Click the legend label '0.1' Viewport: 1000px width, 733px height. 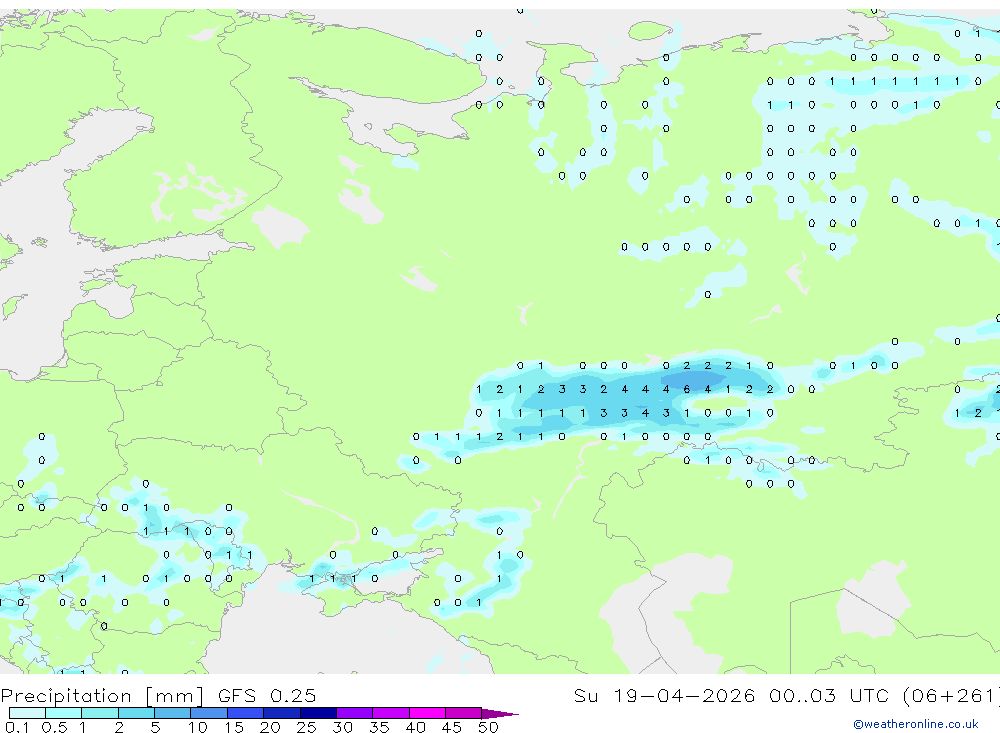[17, 727]
